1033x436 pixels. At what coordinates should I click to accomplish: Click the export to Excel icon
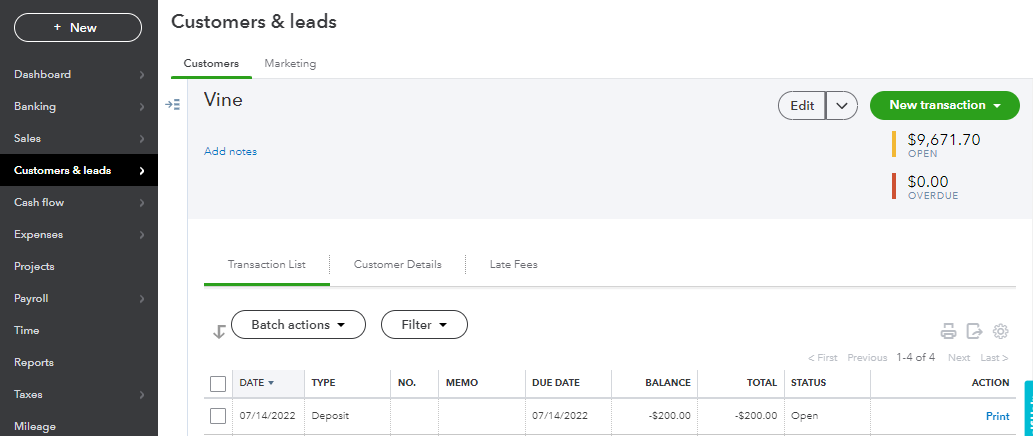974,331
